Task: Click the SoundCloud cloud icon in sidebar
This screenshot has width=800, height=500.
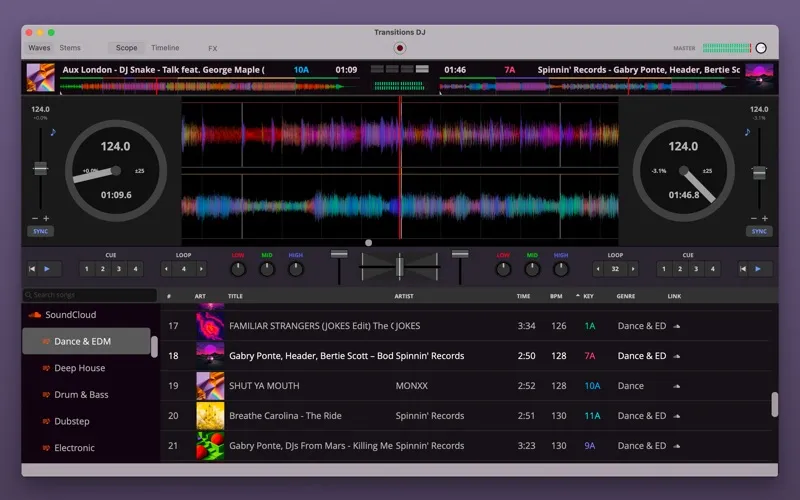Action: (35, 315)
